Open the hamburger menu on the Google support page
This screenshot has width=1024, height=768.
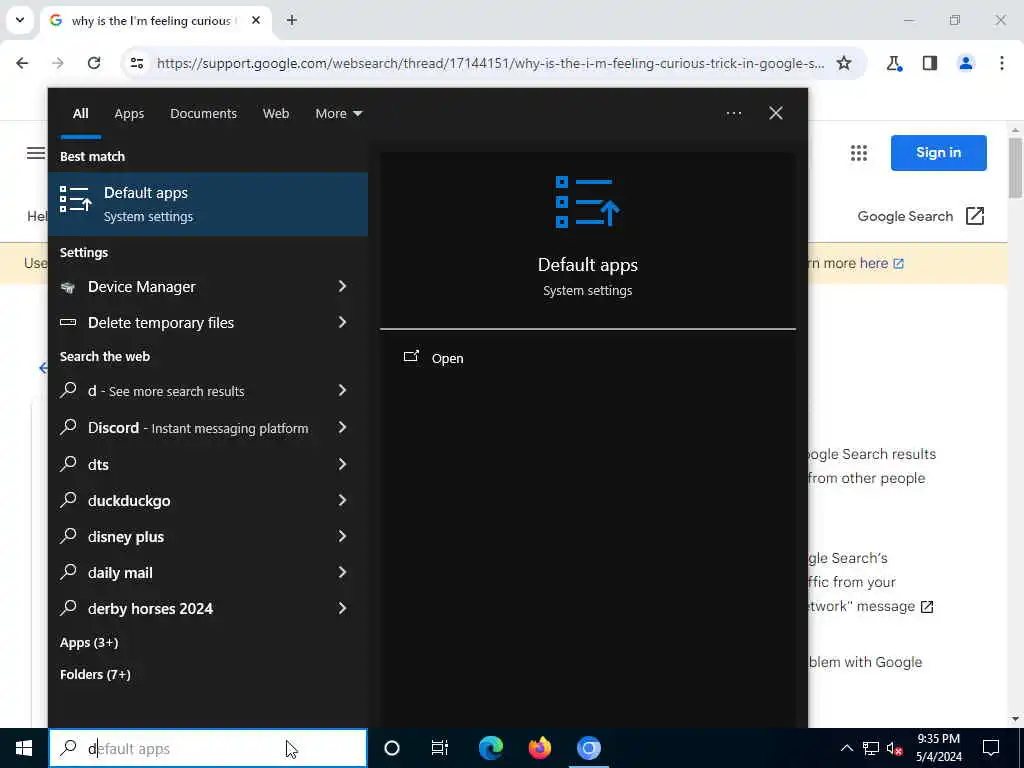(x=36, y=153)
